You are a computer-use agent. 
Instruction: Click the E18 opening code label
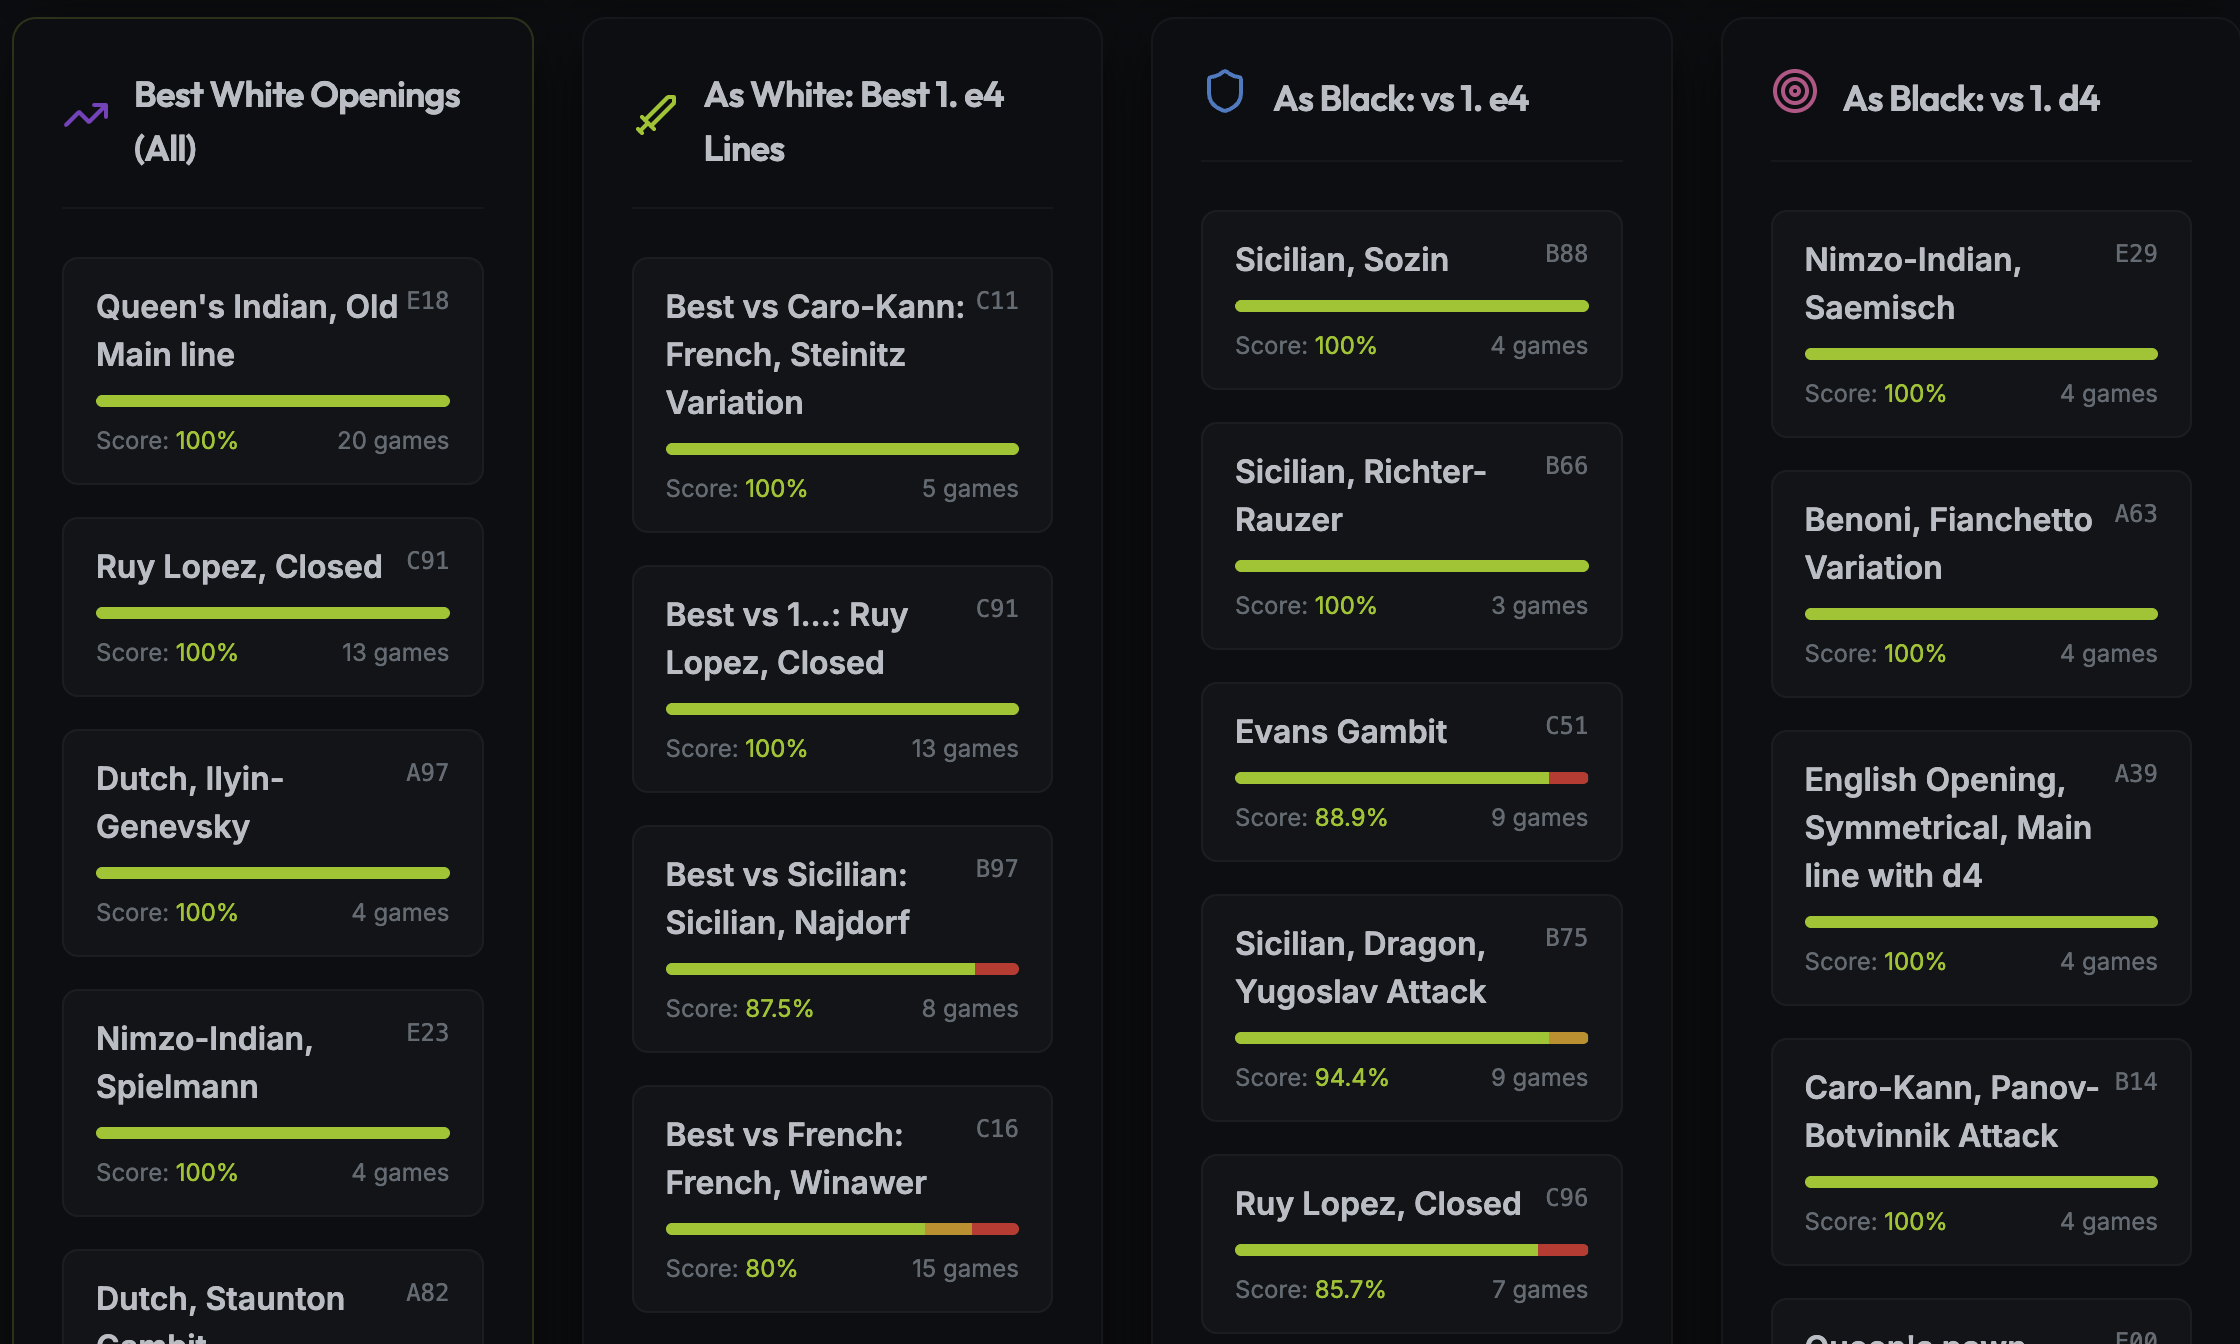[x=428, y=301]
